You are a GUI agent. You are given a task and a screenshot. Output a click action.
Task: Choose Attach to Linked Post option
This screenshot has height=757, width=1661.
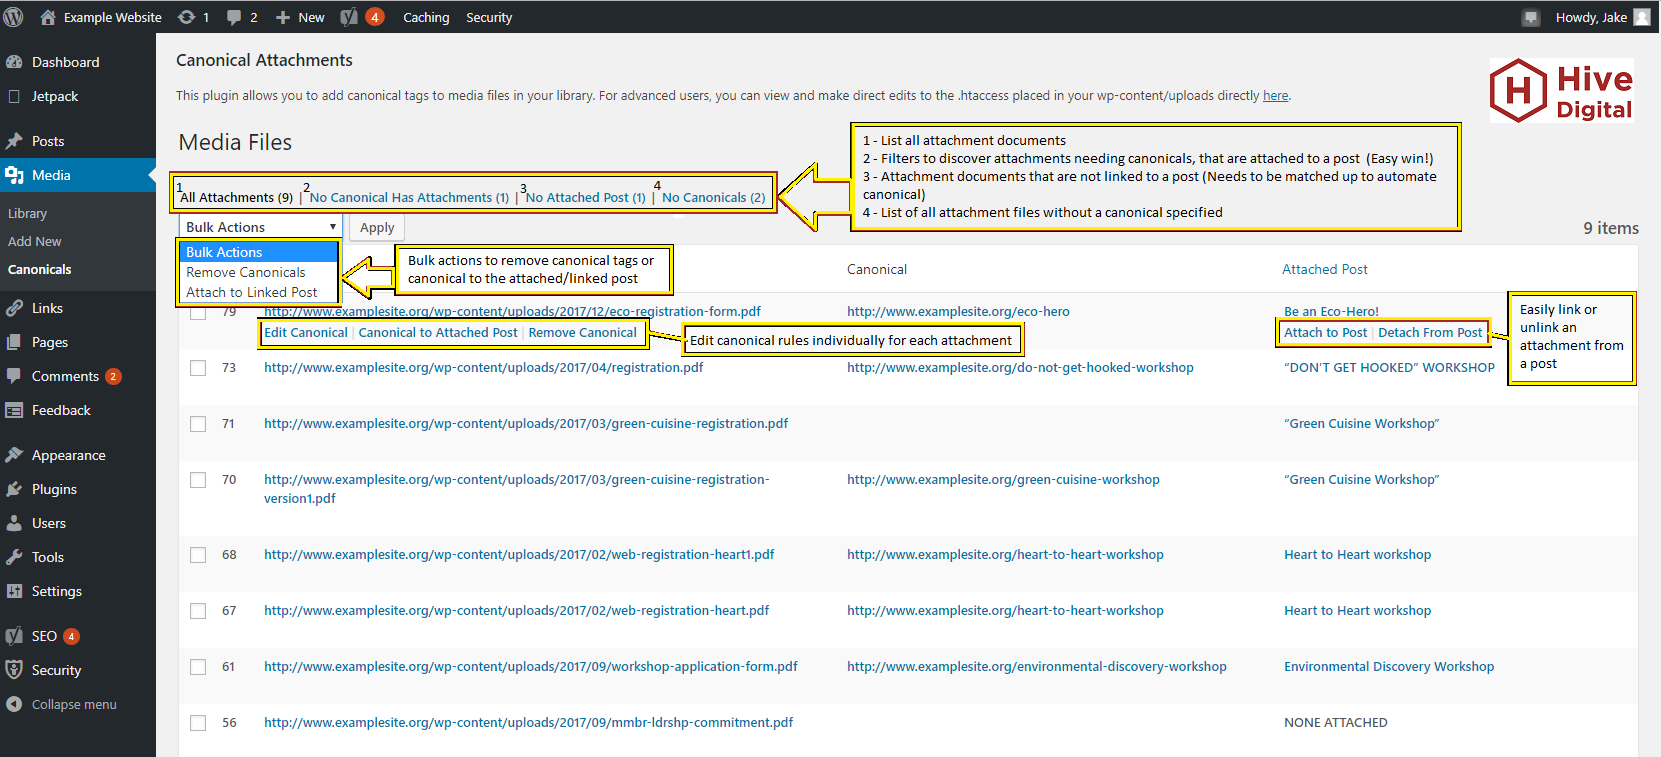pos(259,292)
